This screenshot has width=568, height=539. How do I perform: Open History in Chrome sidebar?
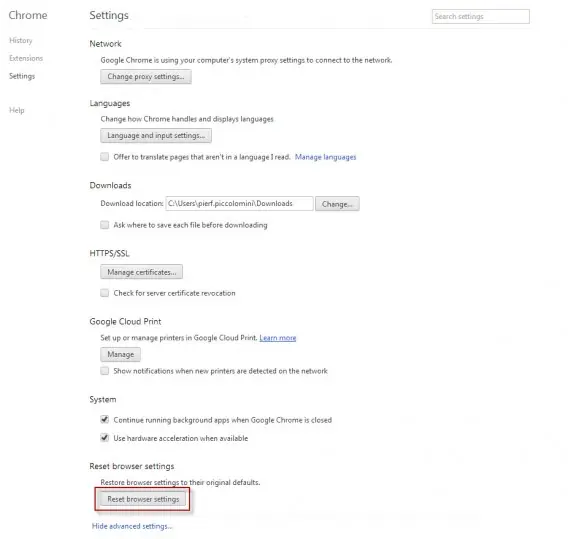21,40
